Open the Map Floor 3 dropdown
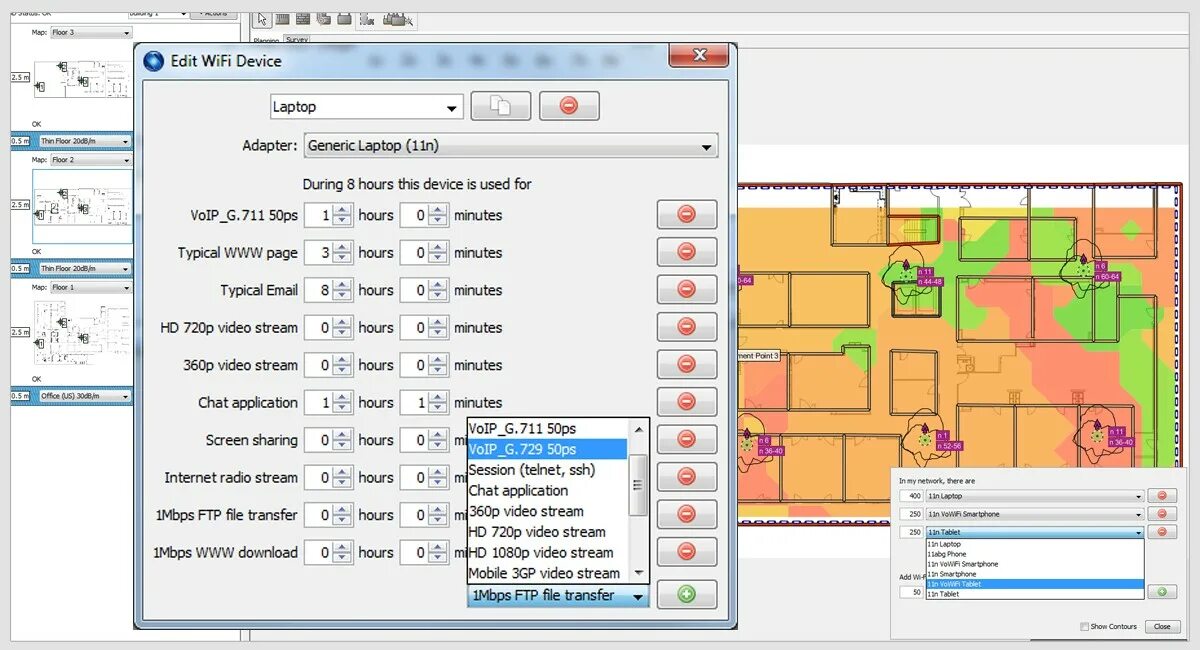This screenshot has width=1200, height=650. click(91, 33)
